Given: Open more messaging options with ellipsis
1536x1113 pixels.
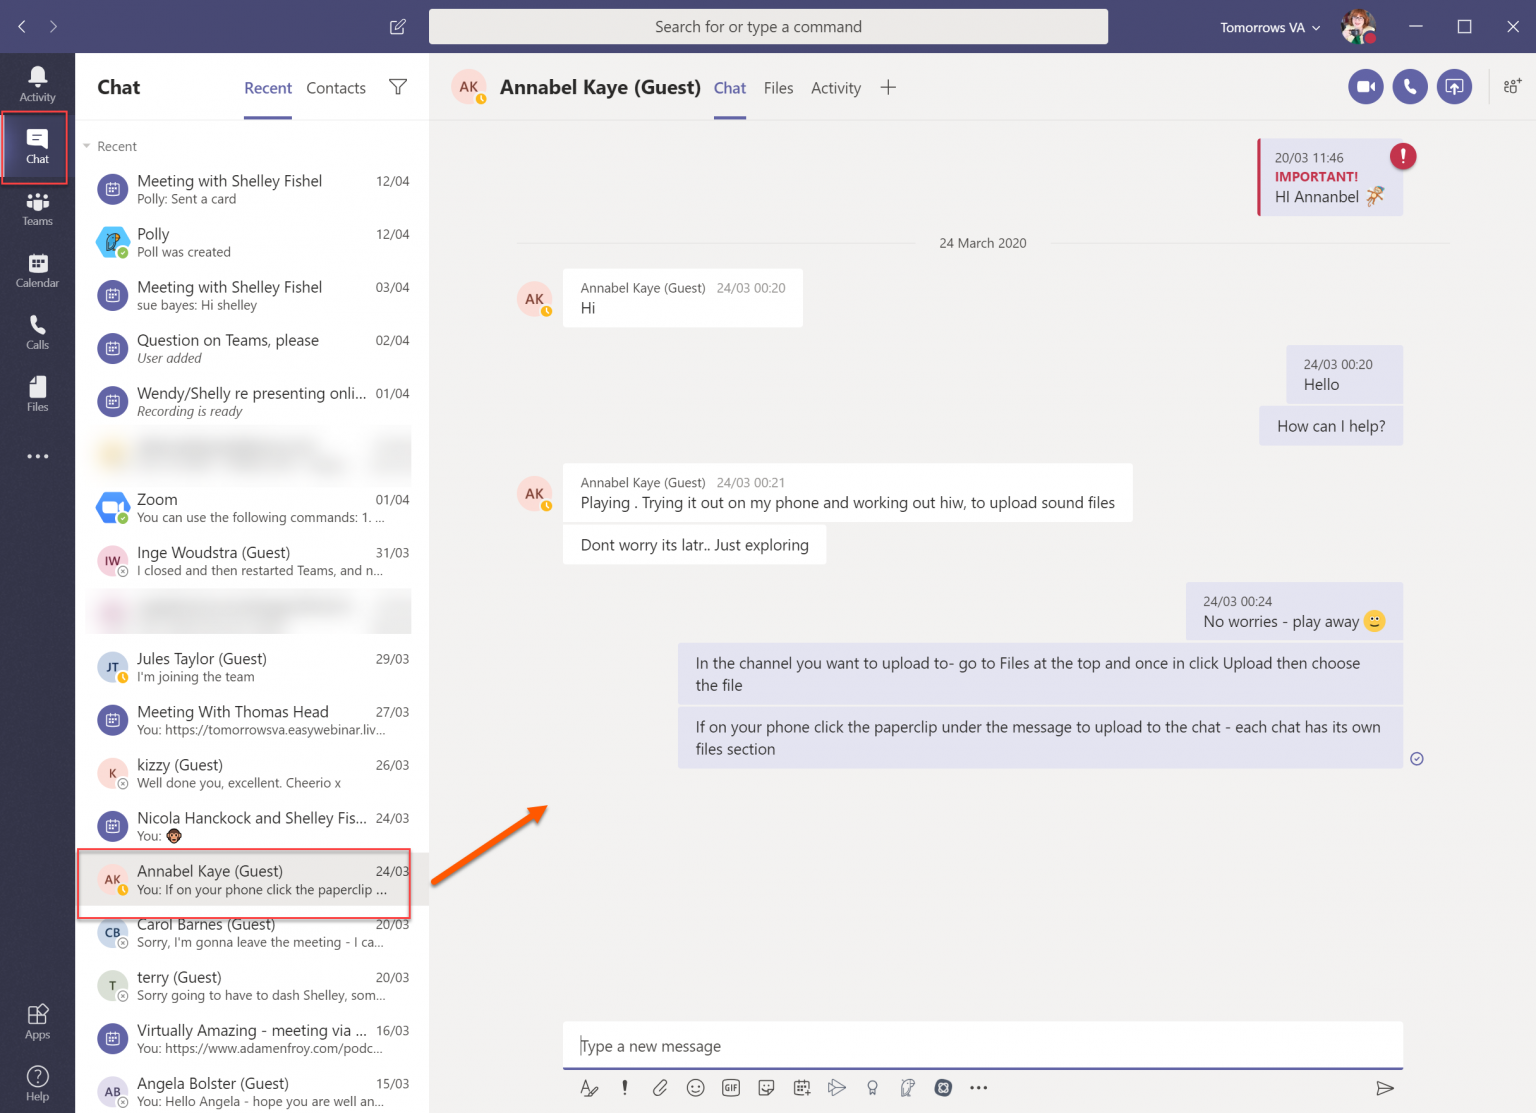Looking at the screenshot, I should click(x=978, y=1087).
